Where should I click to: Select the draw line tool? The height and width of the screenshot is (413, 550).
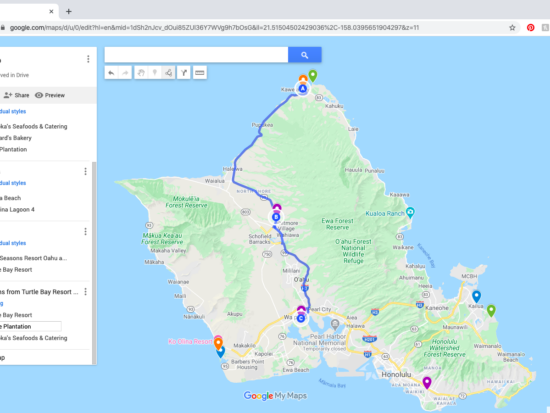click(168, 73)
